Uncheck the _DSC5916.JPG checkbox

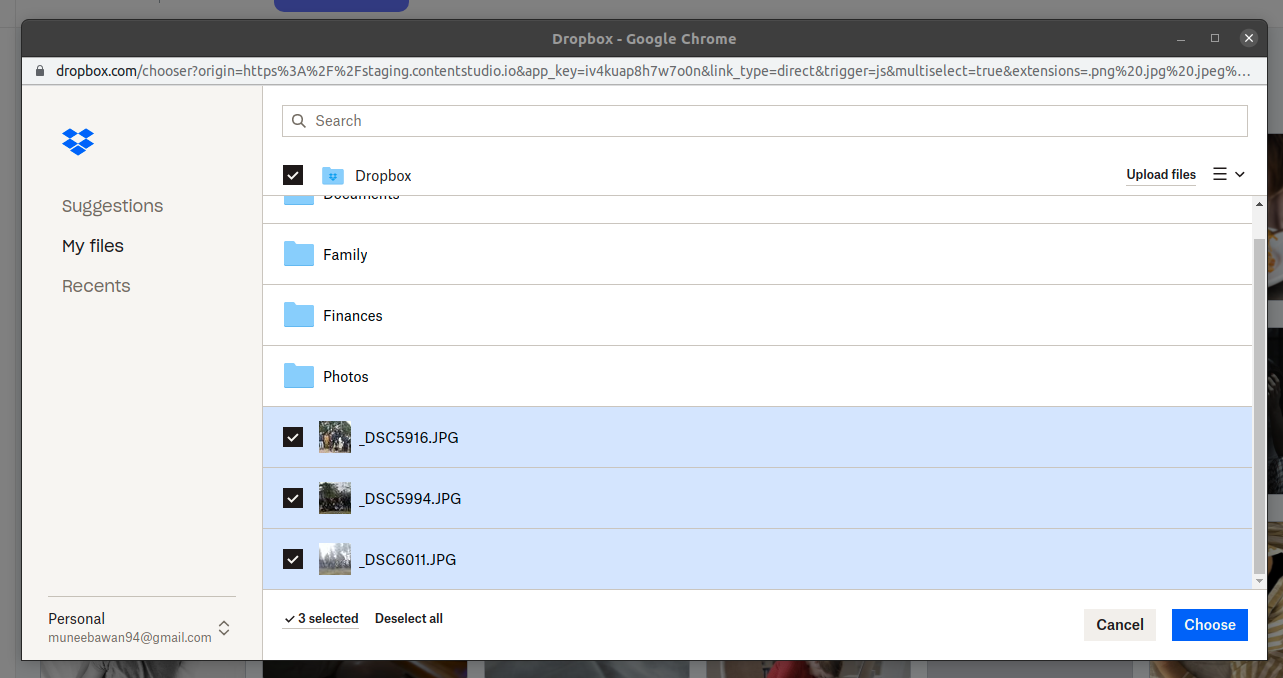click(x=293, y=437)
